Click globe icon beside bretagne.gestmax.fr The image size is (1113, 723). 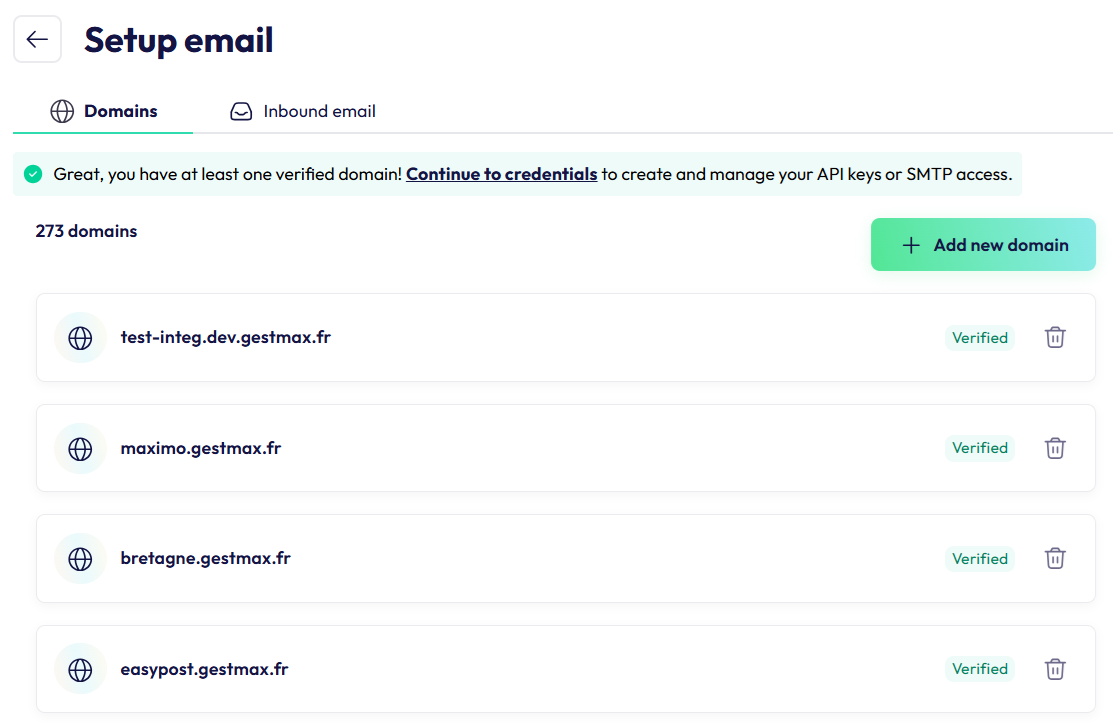pyautogui.click(x=80, y=559)
